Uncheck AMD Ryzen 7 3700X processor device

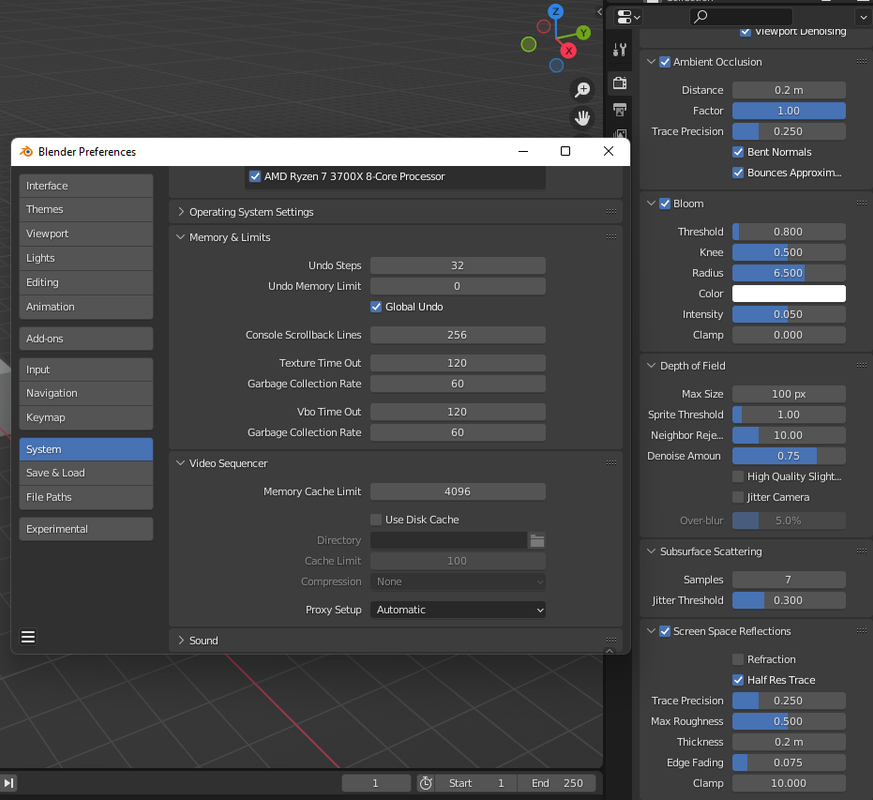tap(255, 176)
